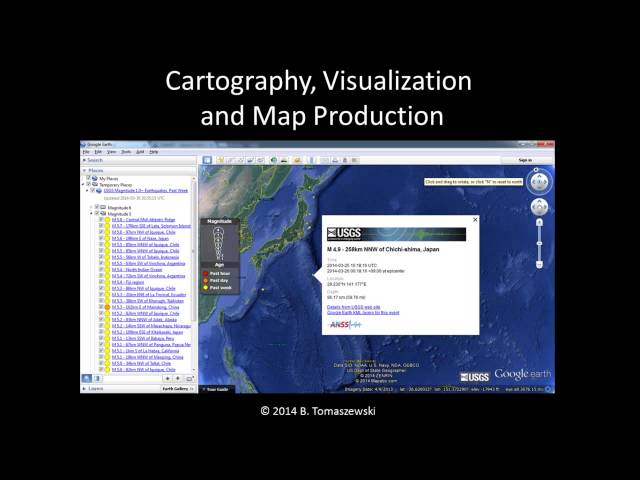The height and width of the screenshot is (480, 640).
Task: Click the Sign in button
Action: (x=525, y=160)
